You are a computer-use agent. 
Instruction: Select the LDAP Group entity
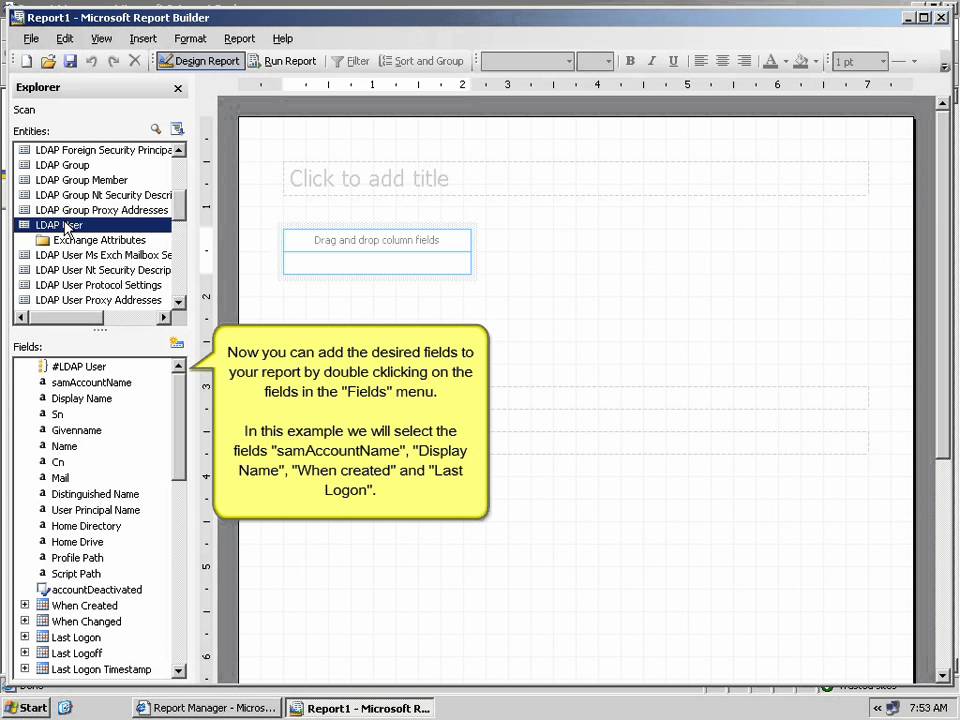click(62, 165)
